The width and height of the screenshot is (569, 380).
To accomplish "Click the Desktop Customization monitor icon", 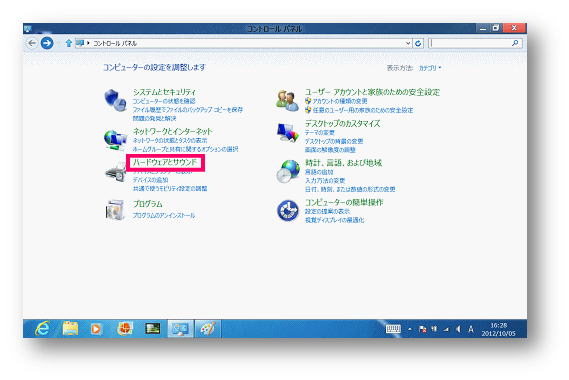I will (x=287, y=132).
